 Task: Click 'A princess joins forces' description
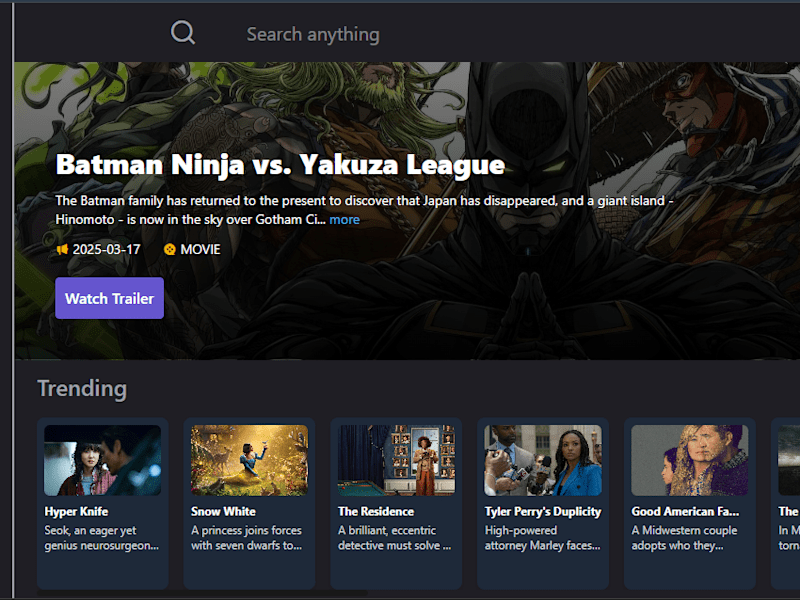click(x=246, y=538)
